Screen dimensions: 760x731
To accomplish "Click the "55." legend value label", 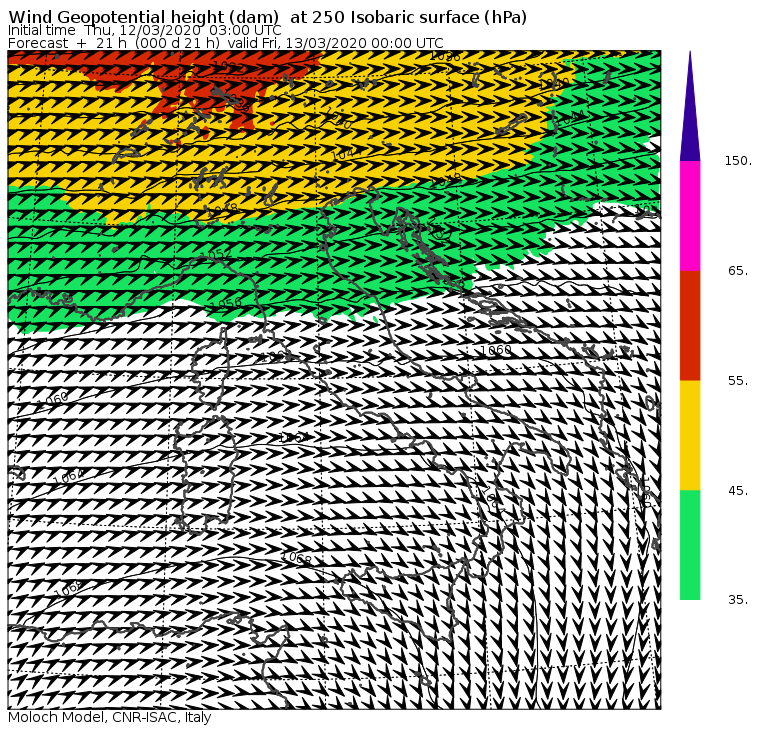I will (x=738, y=381).
